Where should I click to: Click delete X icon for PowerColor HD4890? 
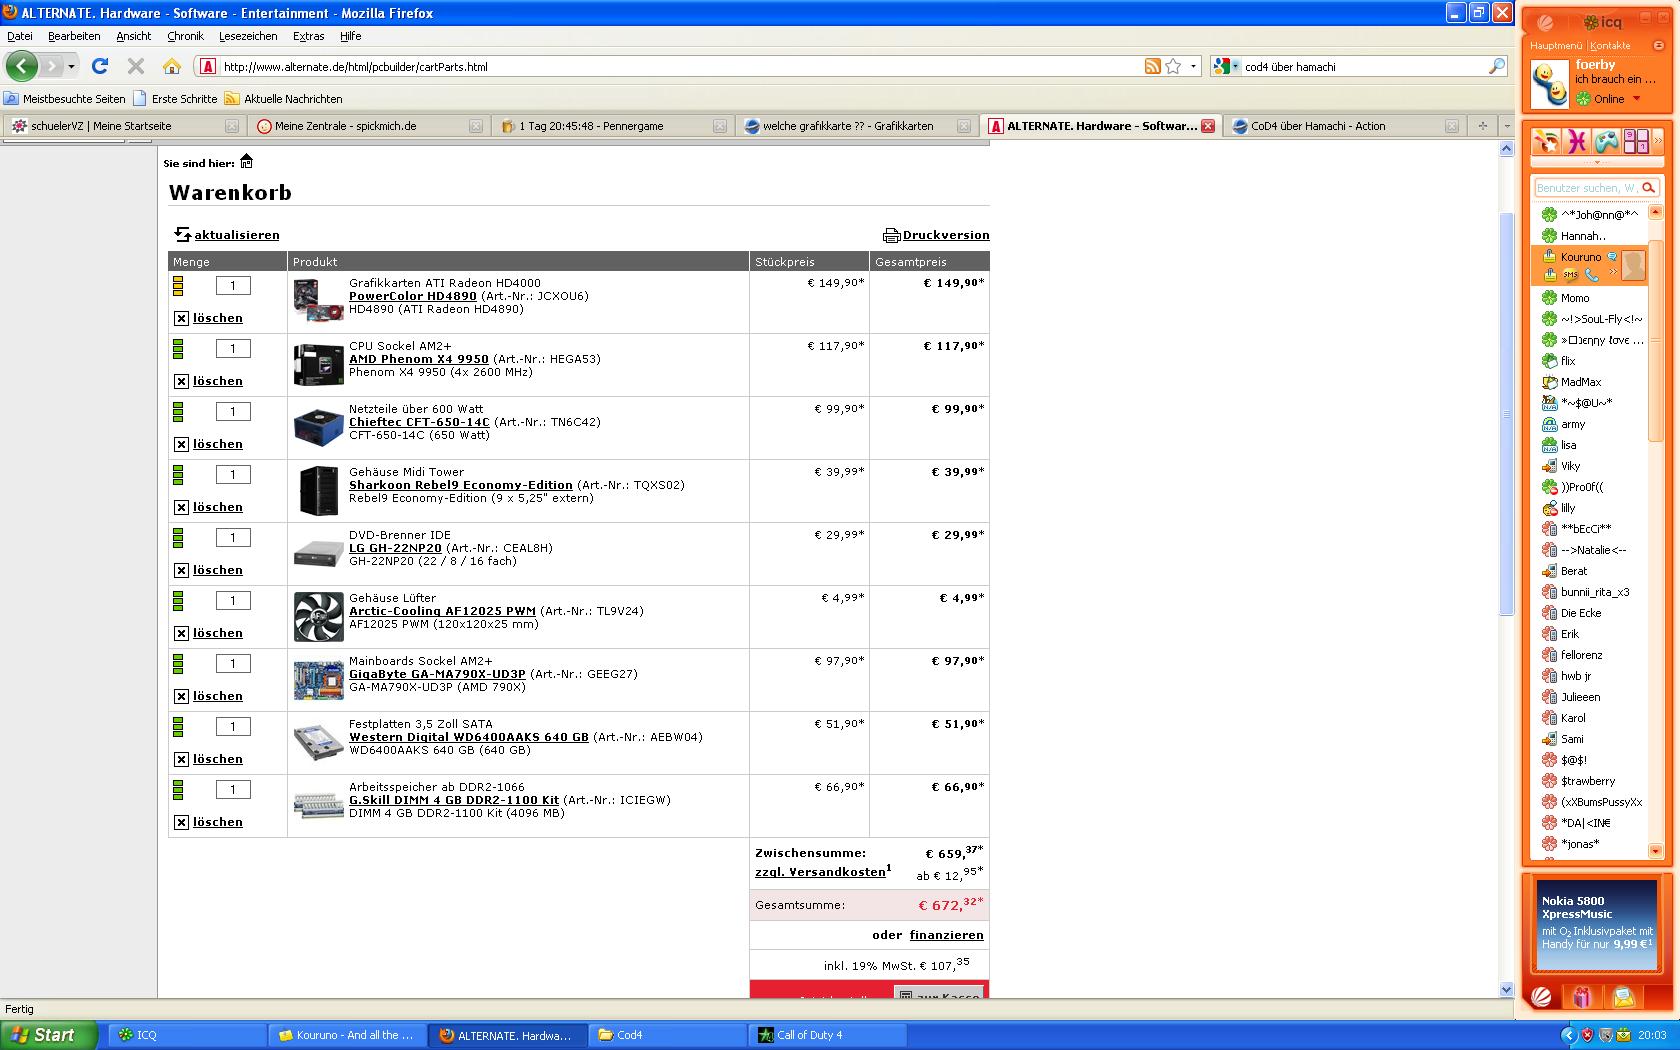click(x=181, y=318)
